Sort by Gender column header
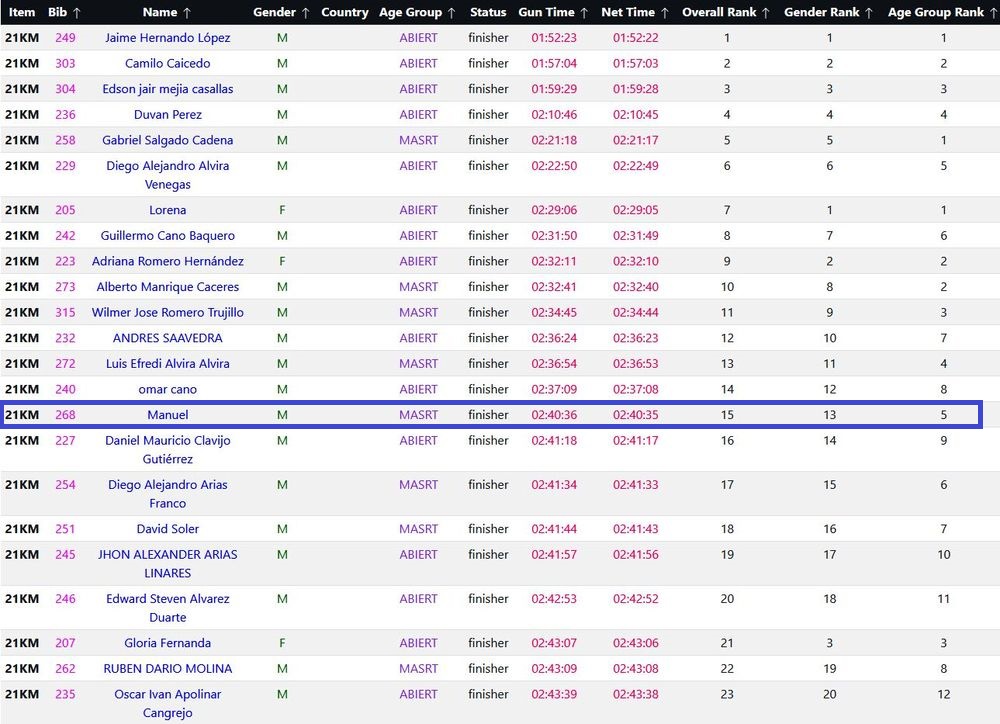1000x724 pixels. 281,12
